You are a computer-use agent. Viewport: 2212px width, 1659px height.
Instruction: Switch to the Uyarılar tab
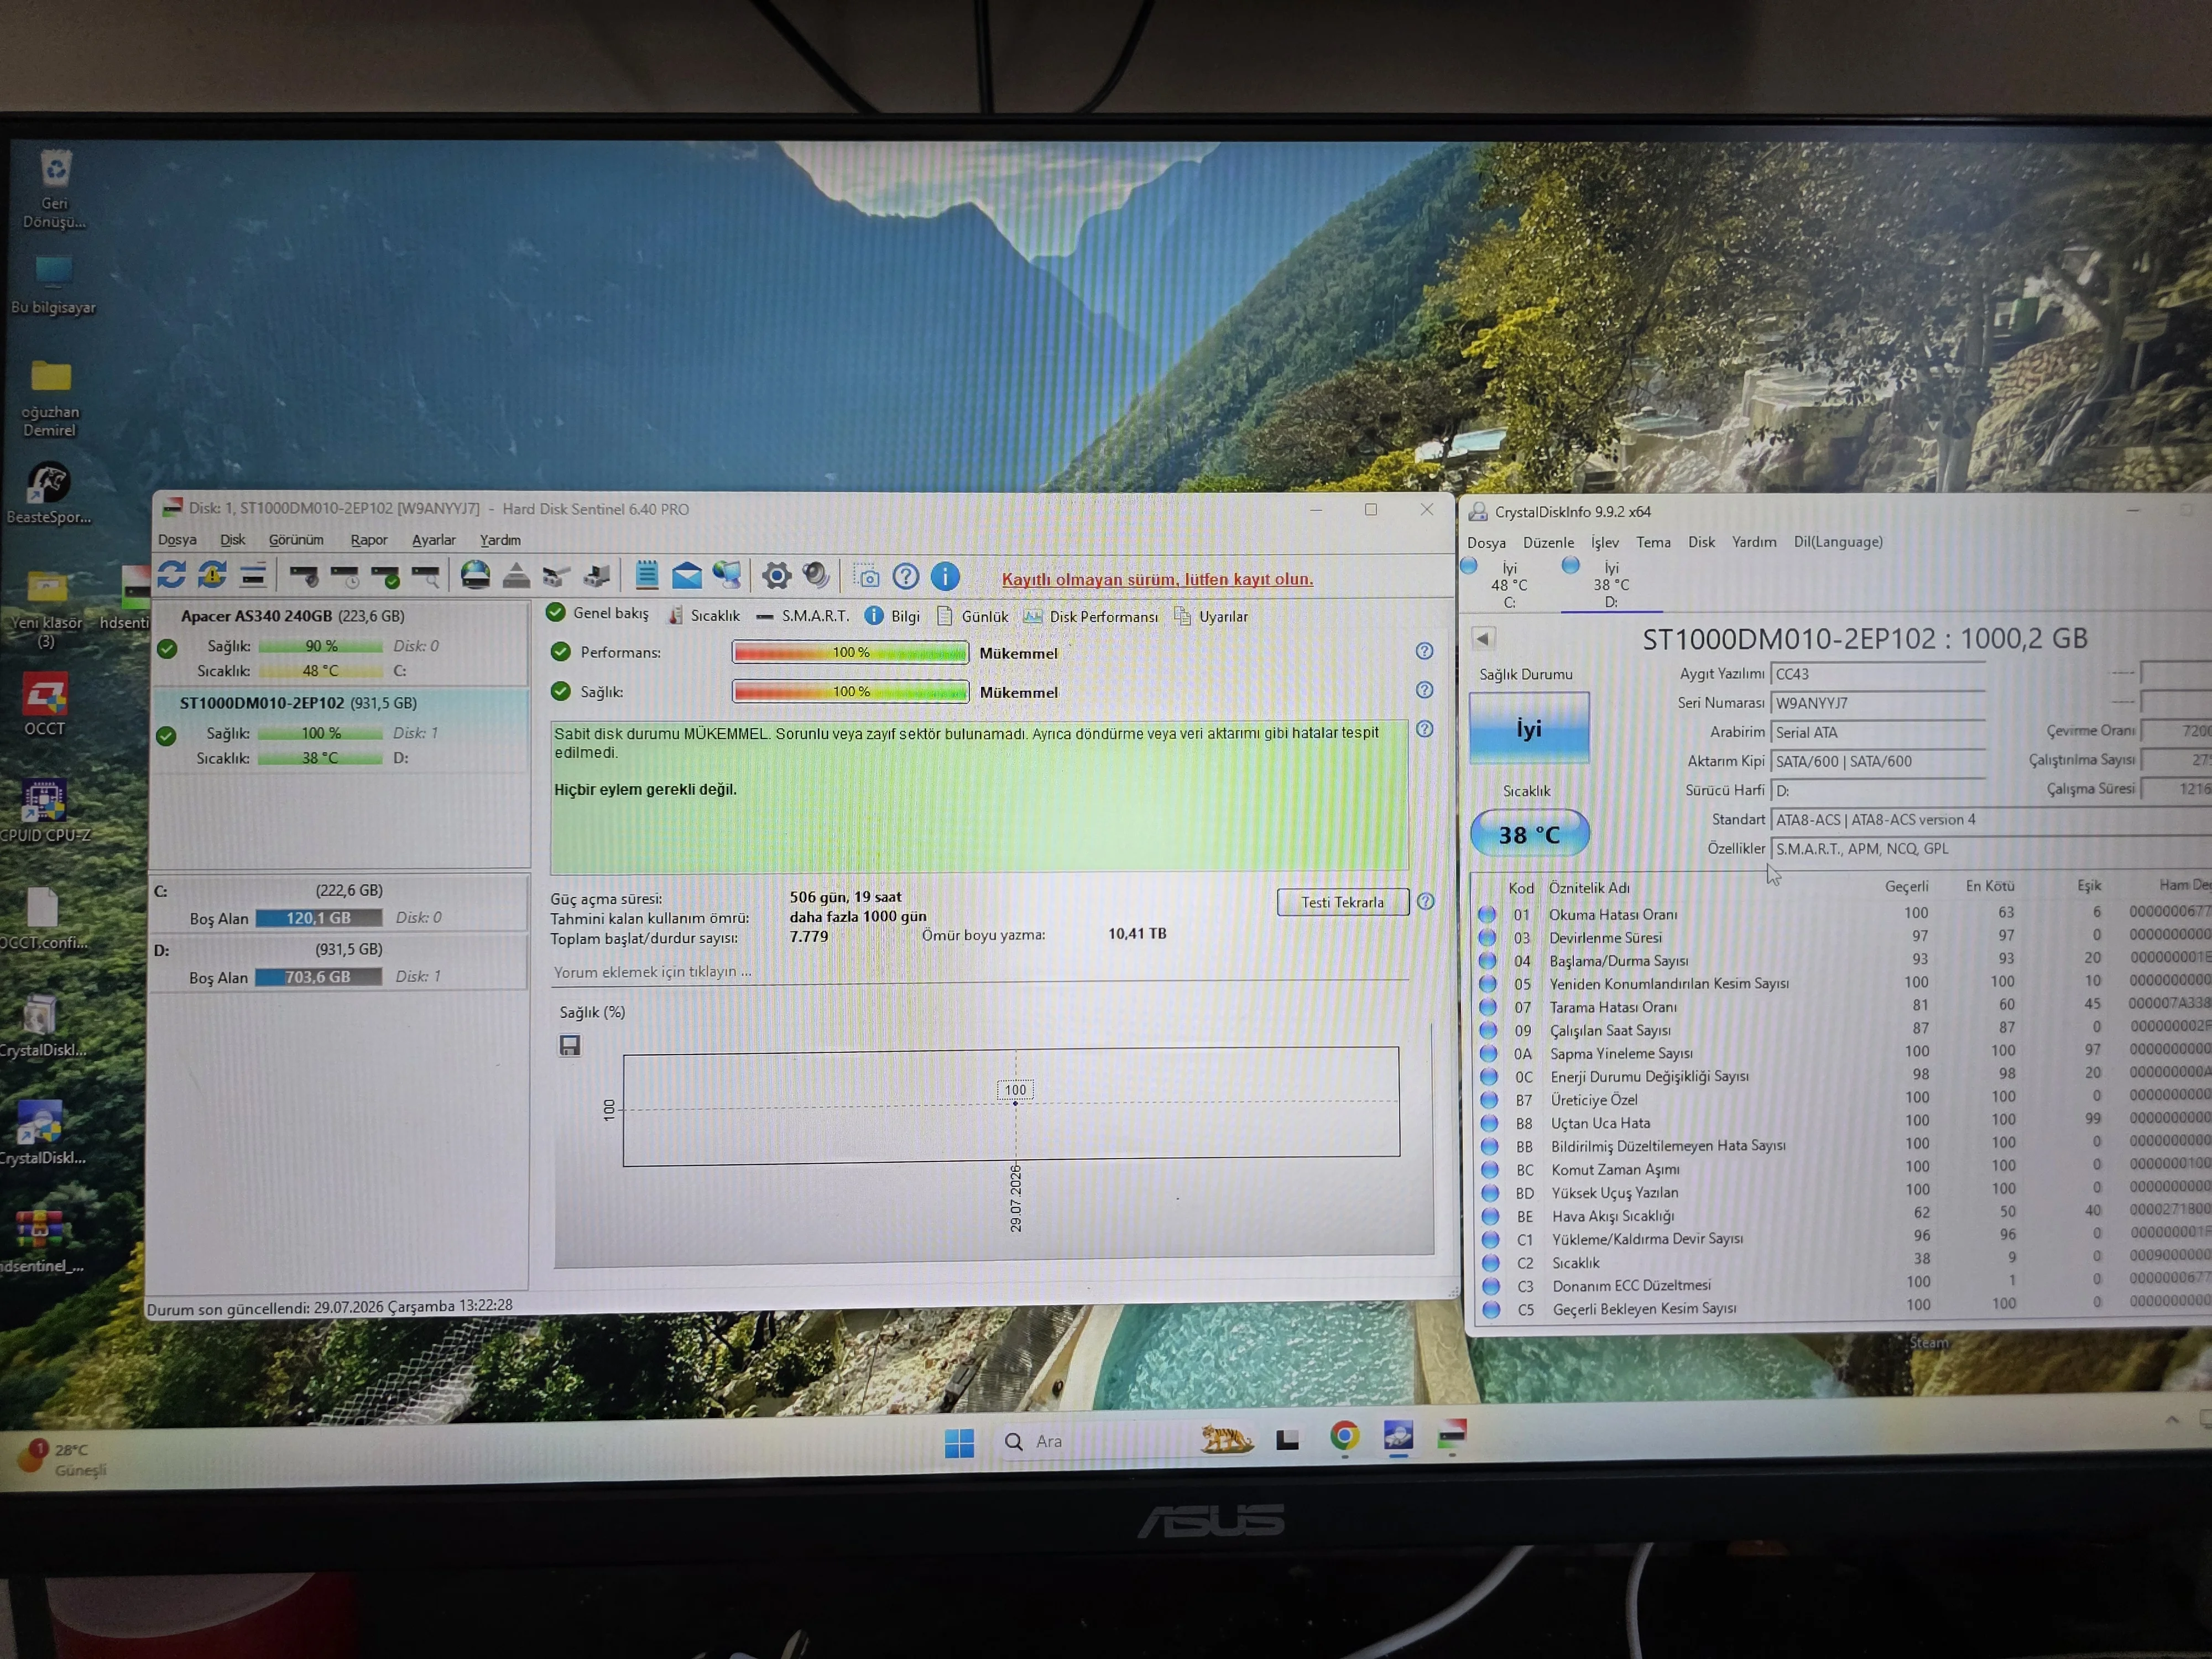[1211, 617]
